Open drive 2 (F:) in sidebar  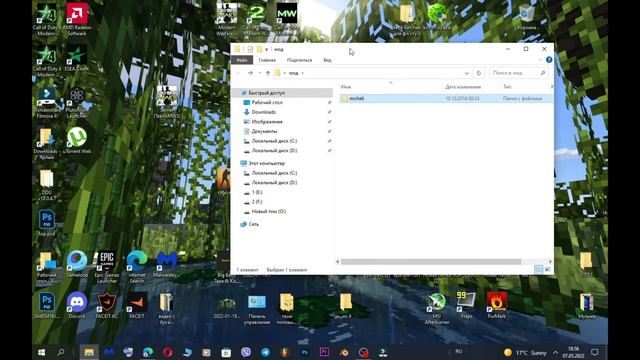[x=257, y=202]
